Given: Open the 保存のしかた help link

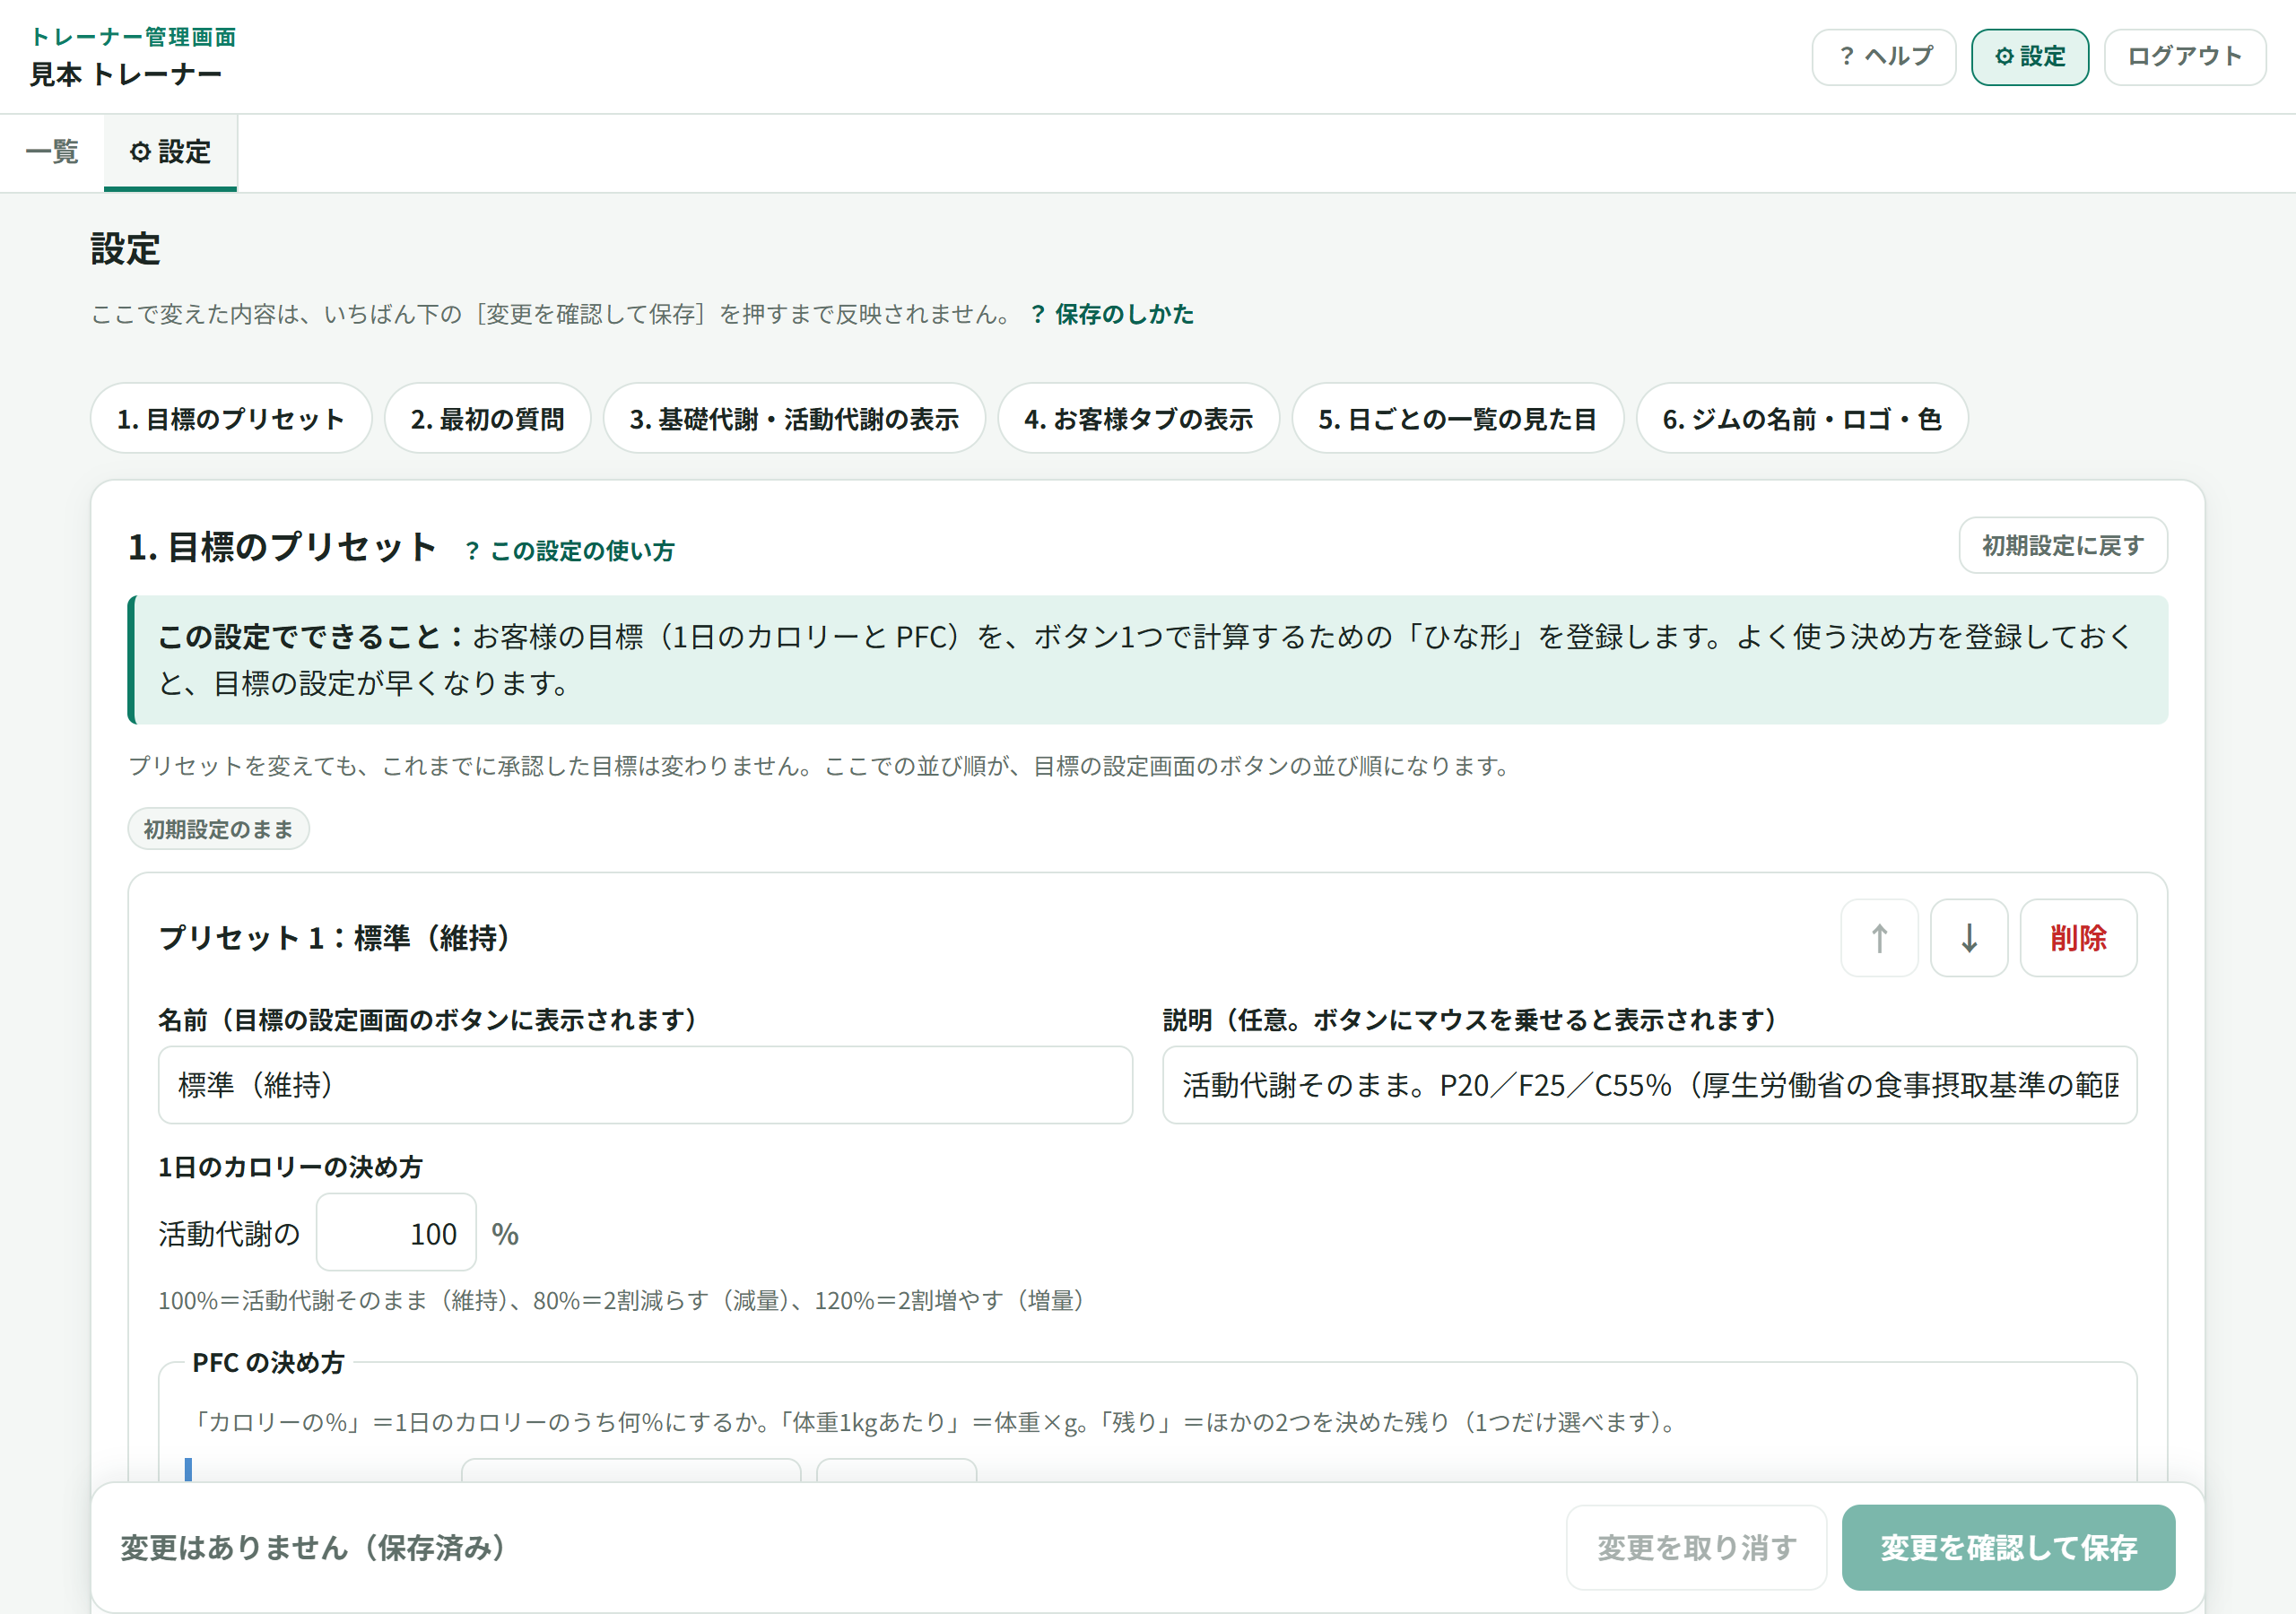Looking at the screenshot, I should coord(1112,314).
